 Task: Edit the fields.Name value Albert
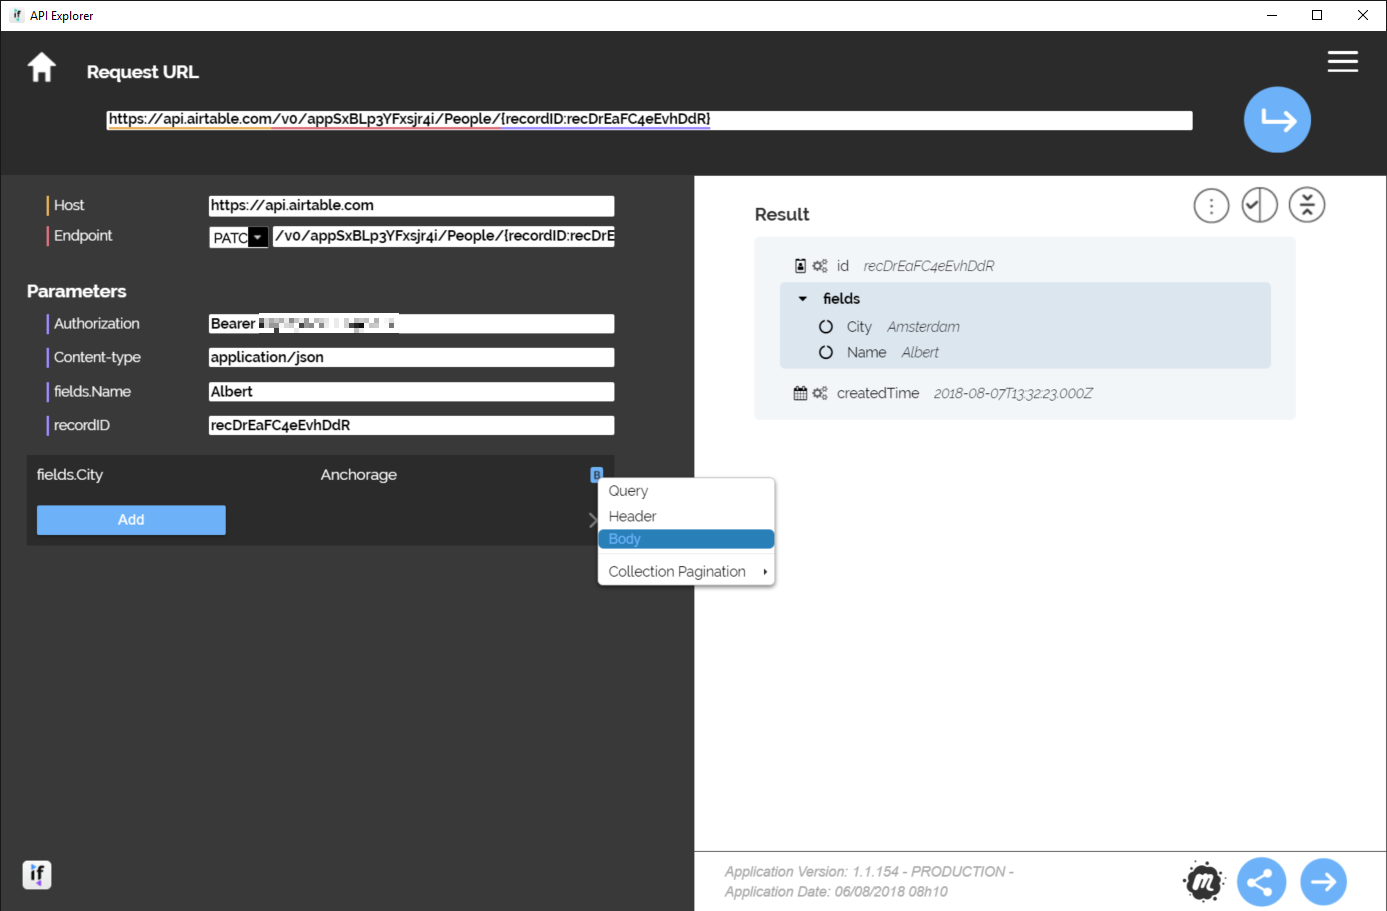point(411,392)
